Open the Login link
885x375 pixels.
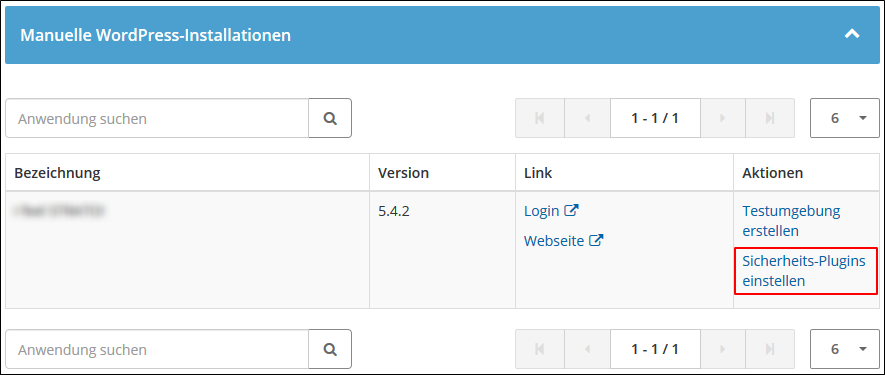(541, 211)
